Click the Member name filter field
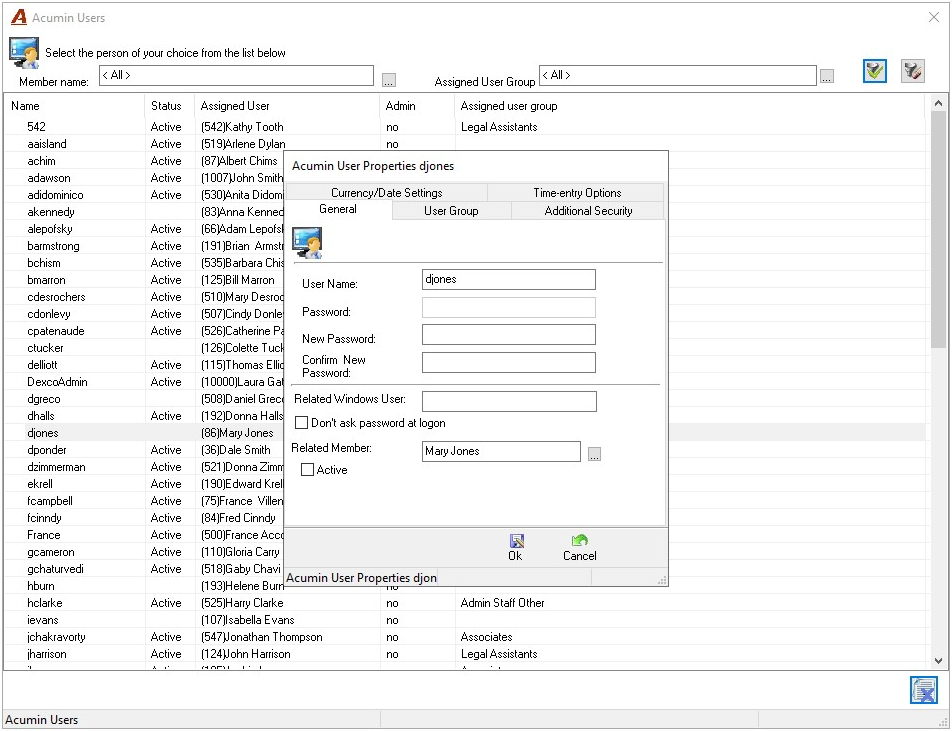 (236, 75)
